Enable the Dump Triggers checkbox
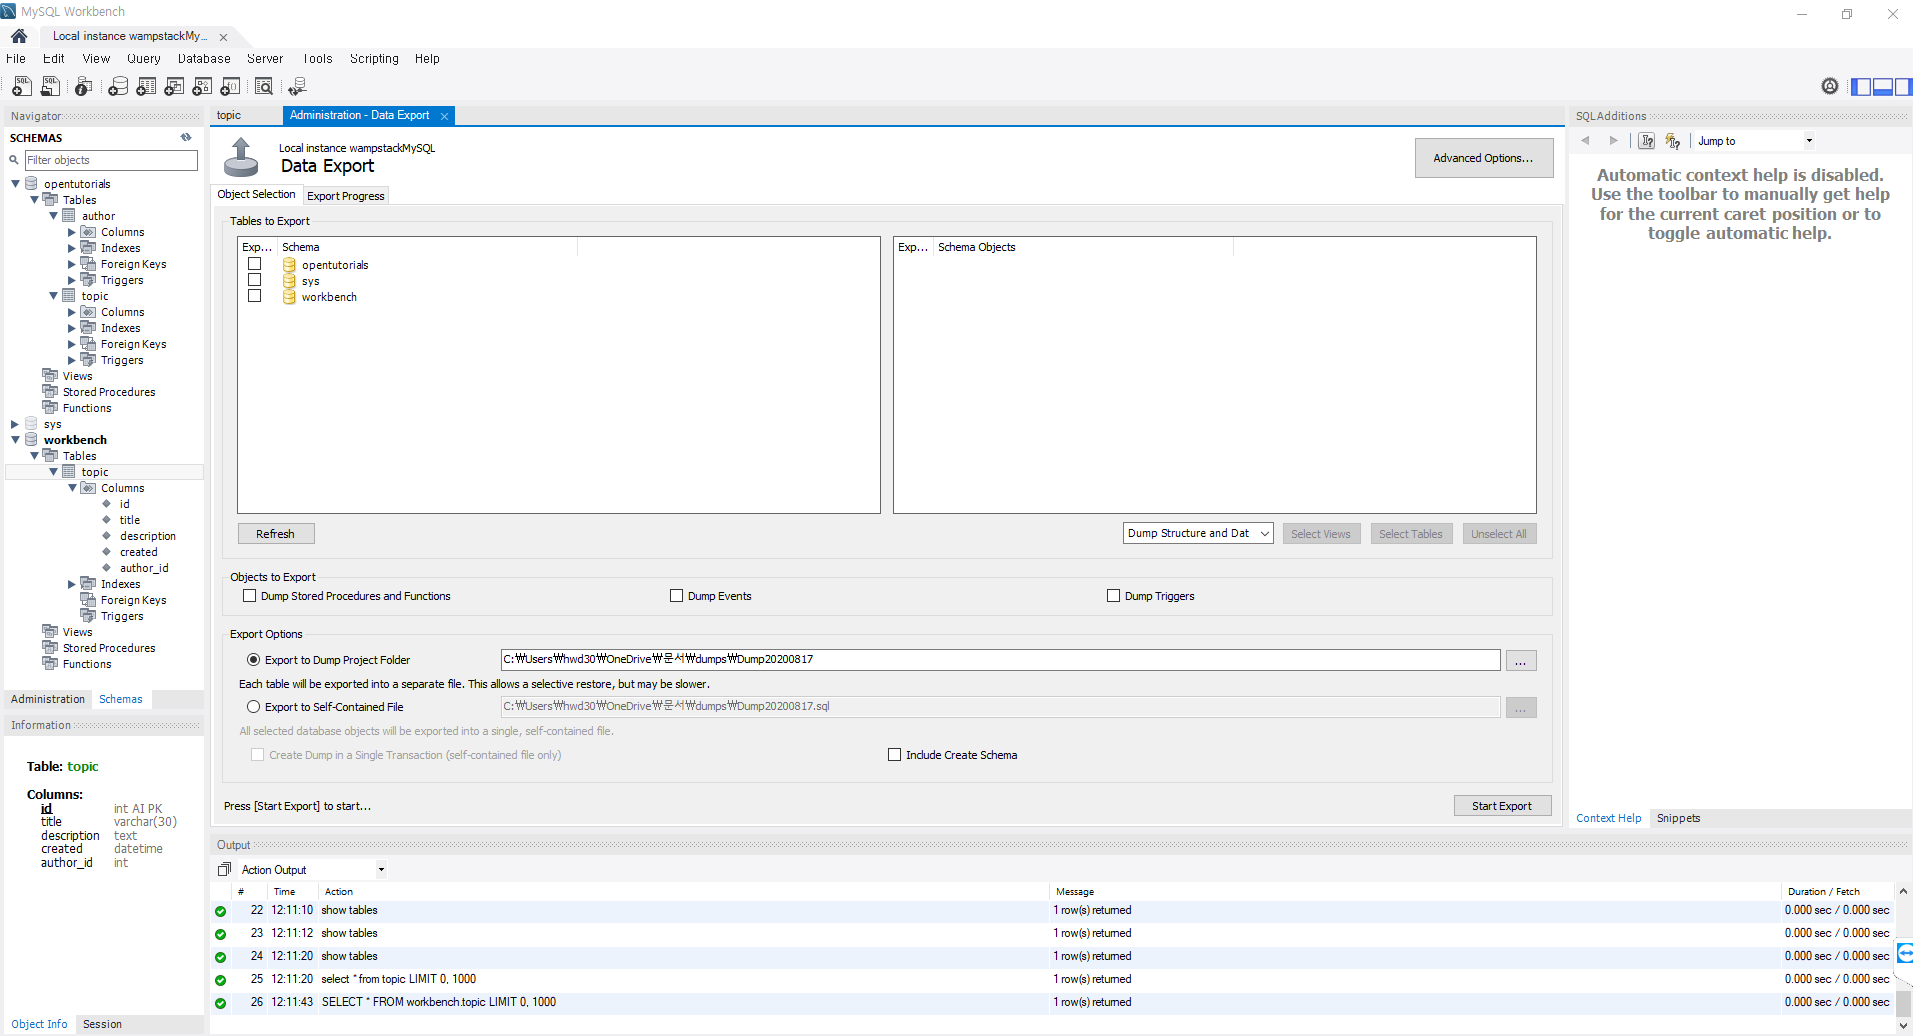Image resolution: width=1913 pixels, height=1036 pixels. click(1113, 596)
